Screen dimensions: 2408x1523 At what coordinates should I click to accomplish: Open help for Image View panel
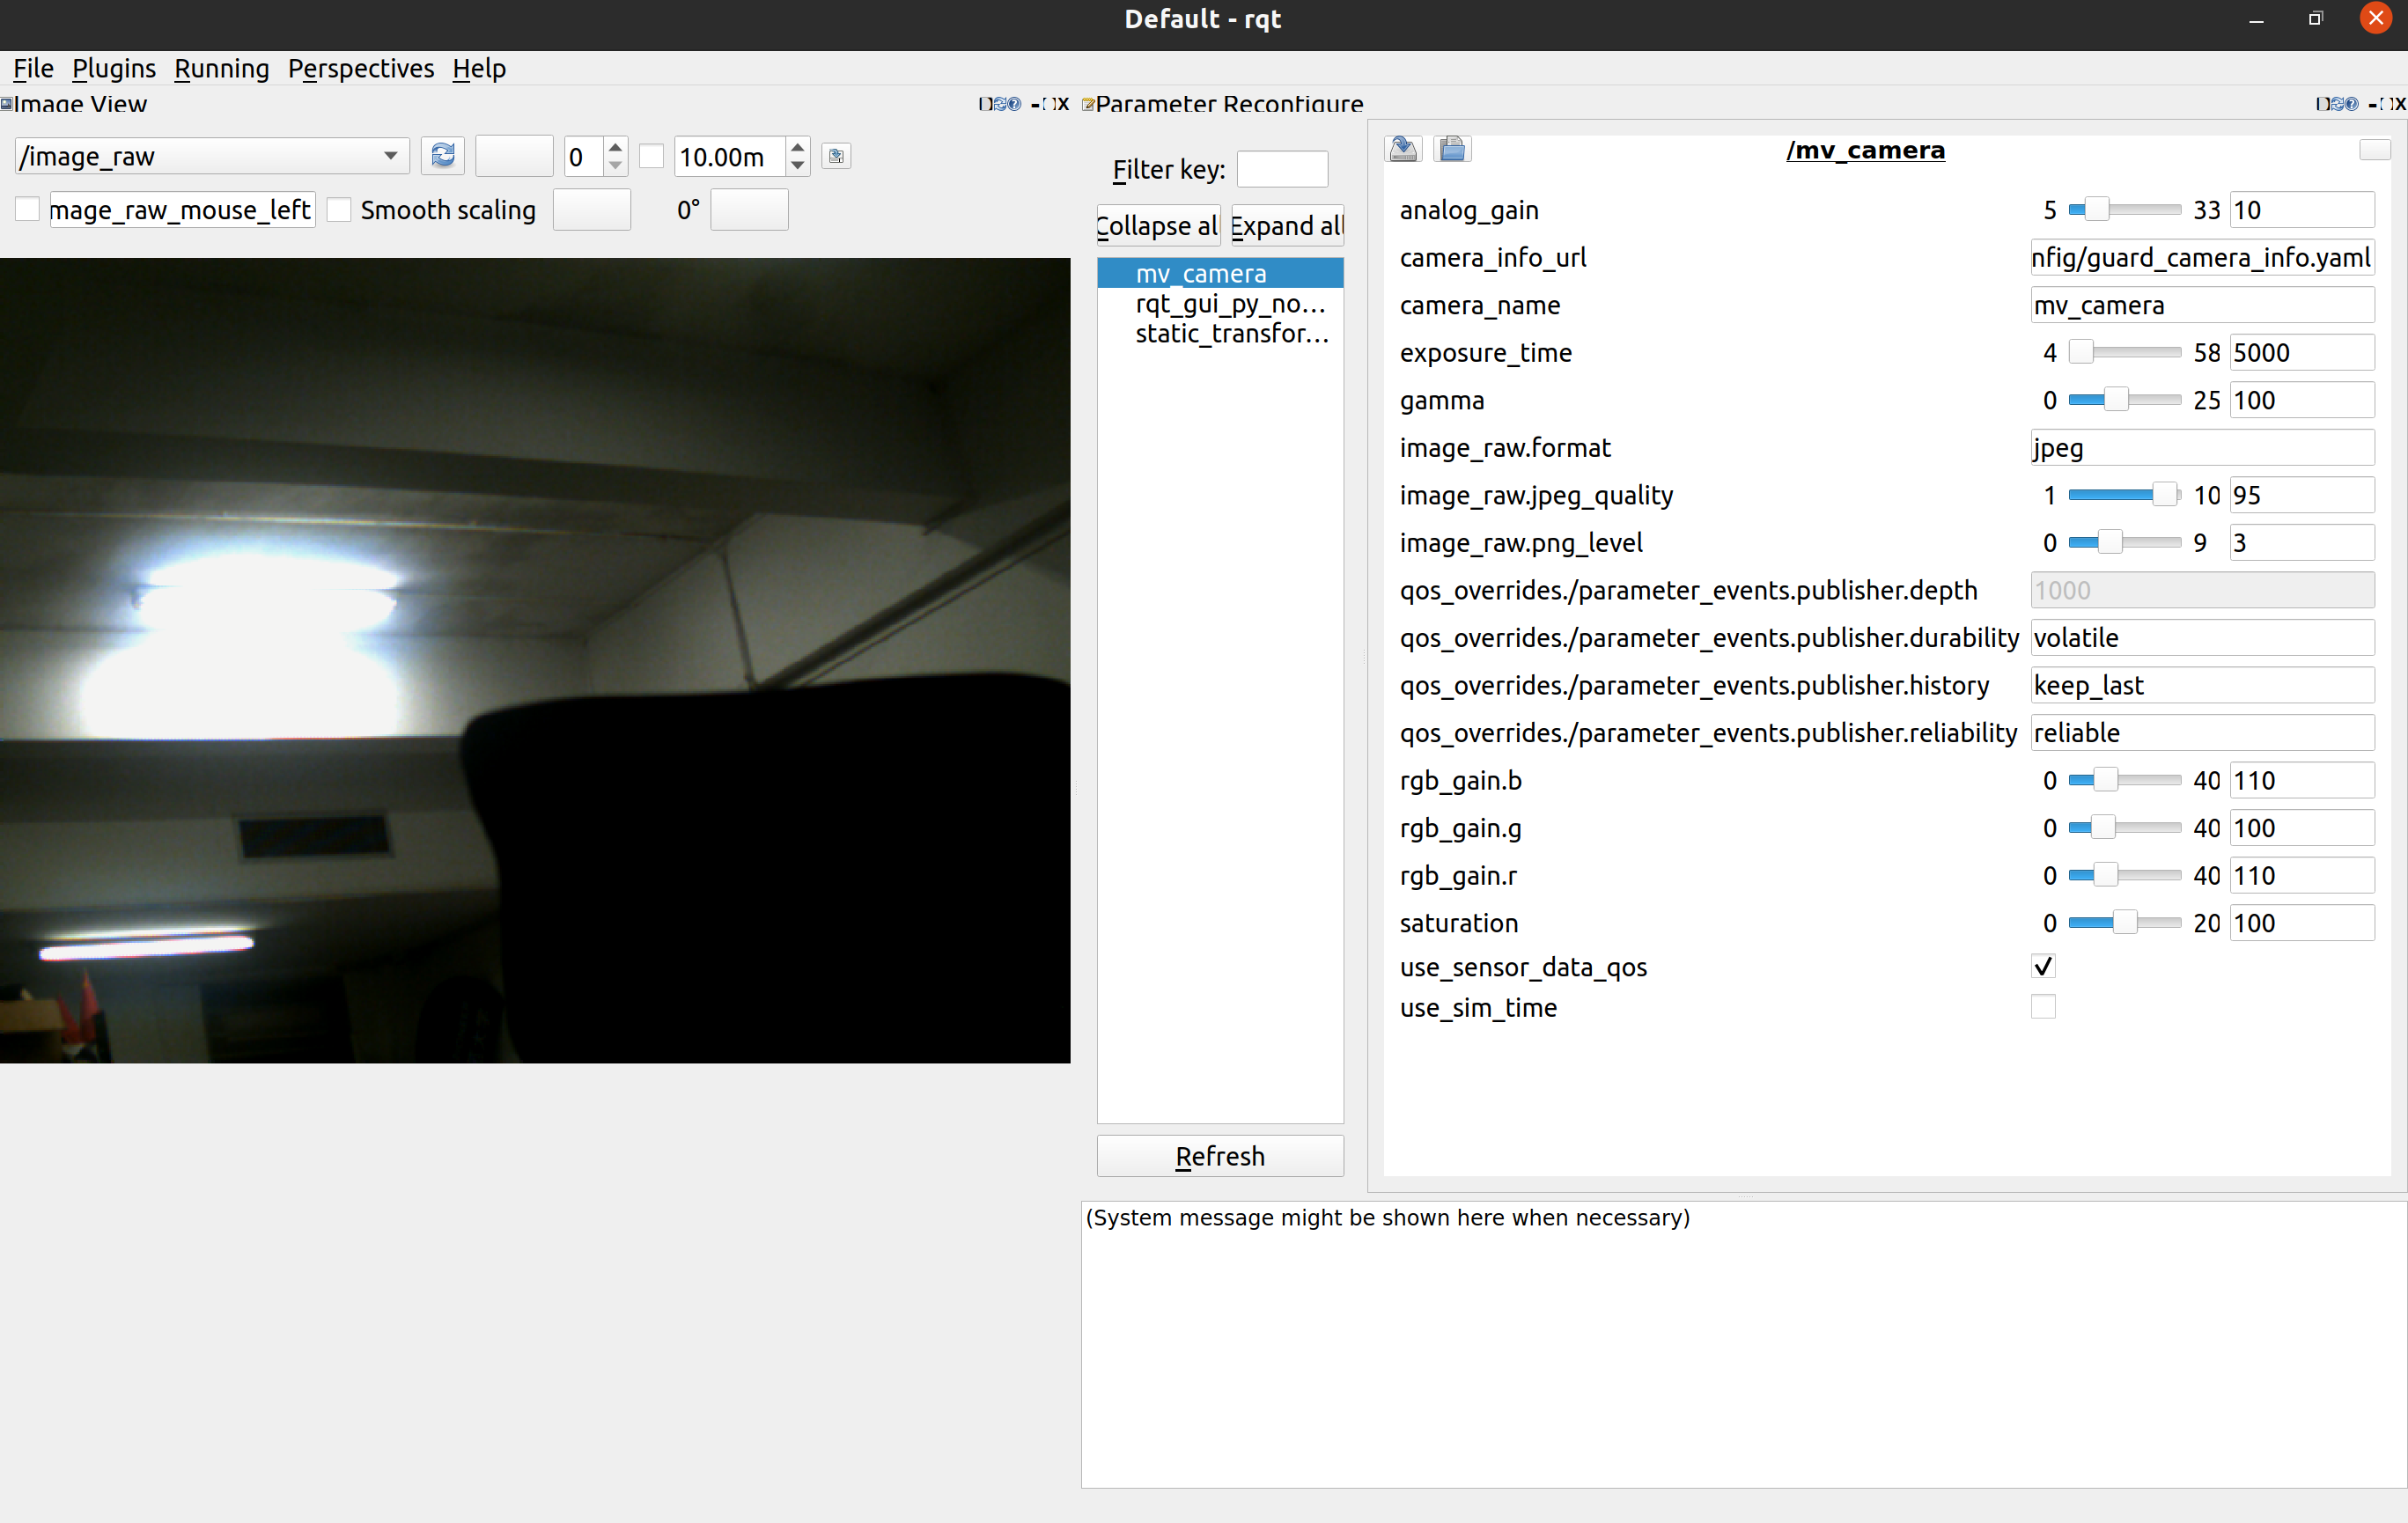tap(1014, 104)
